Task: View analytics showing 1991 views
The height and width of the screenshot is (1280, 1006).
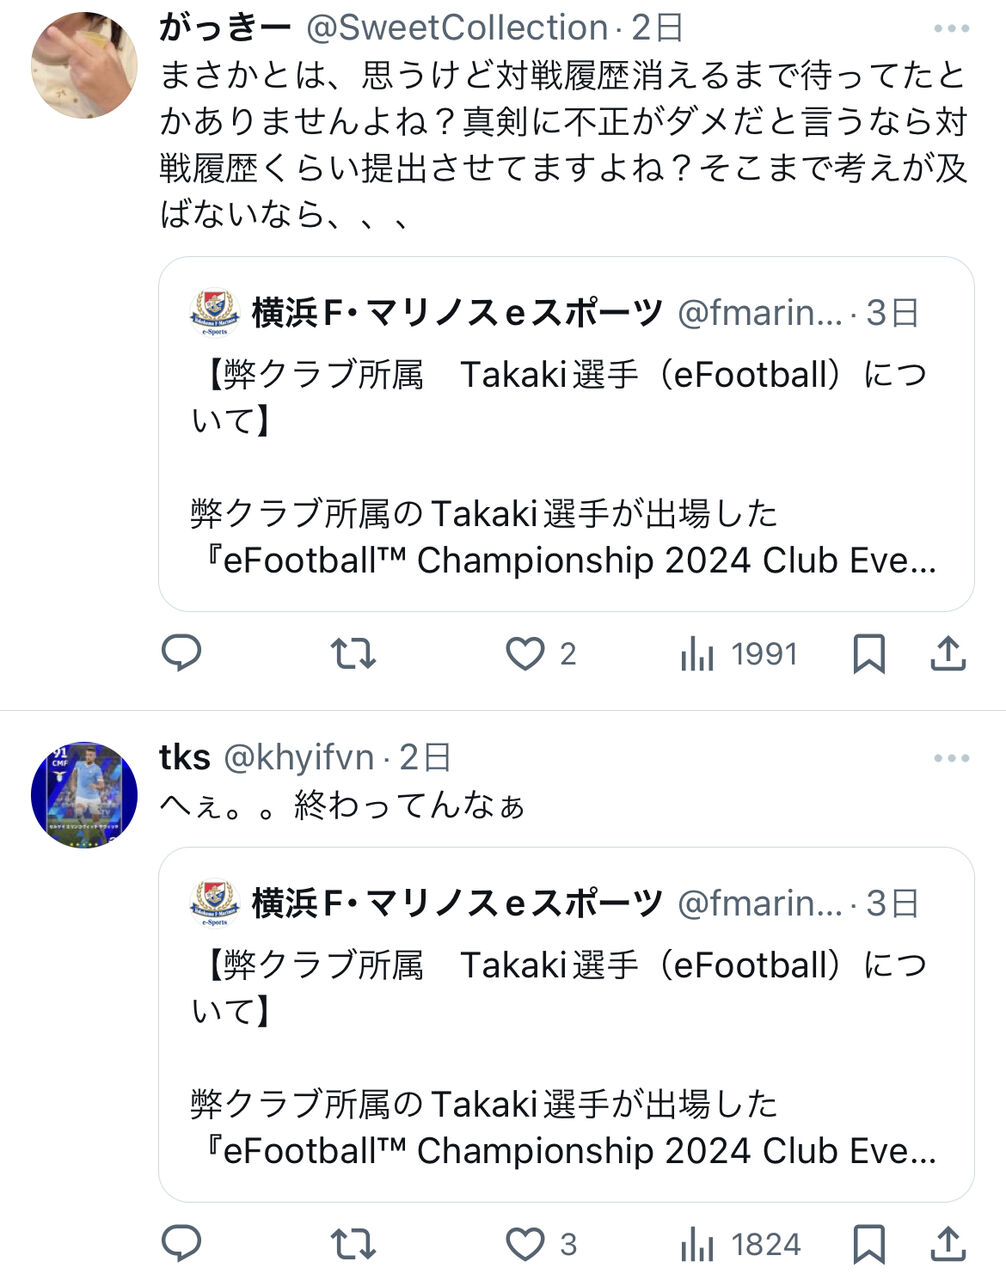Action: [x=739, y=654]
